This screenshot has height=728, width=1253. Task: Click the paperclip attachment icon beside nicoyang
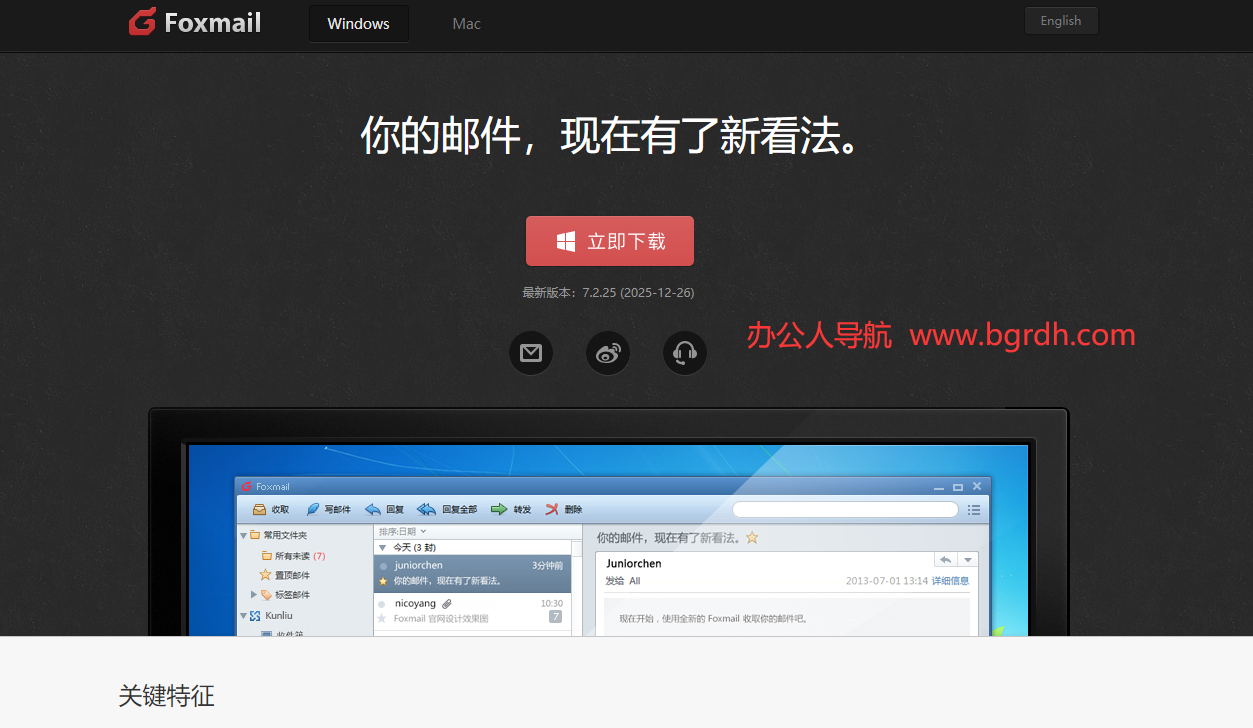[x=447, y=604]
